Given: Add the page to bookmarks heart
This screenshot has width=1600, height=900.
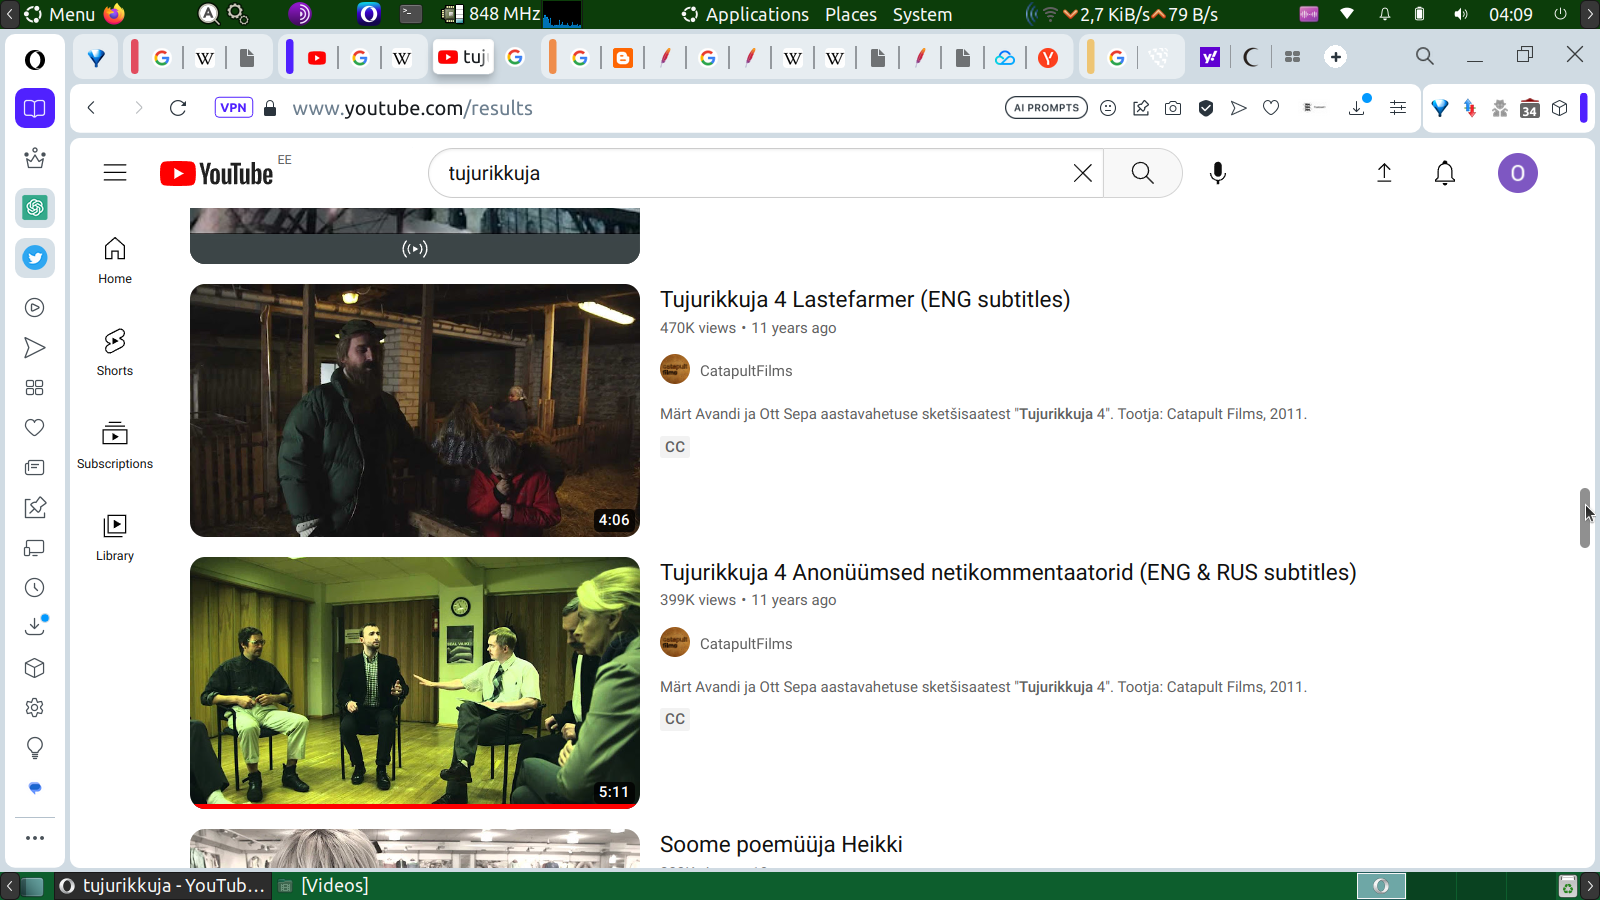Looking at the screenshot, I should point(1271,108).
